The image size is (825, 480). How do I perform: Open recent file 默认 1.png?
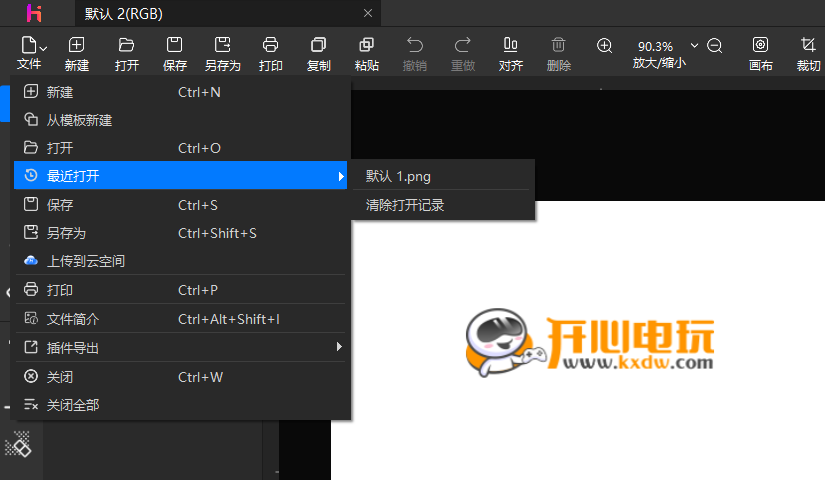point(399,176)
